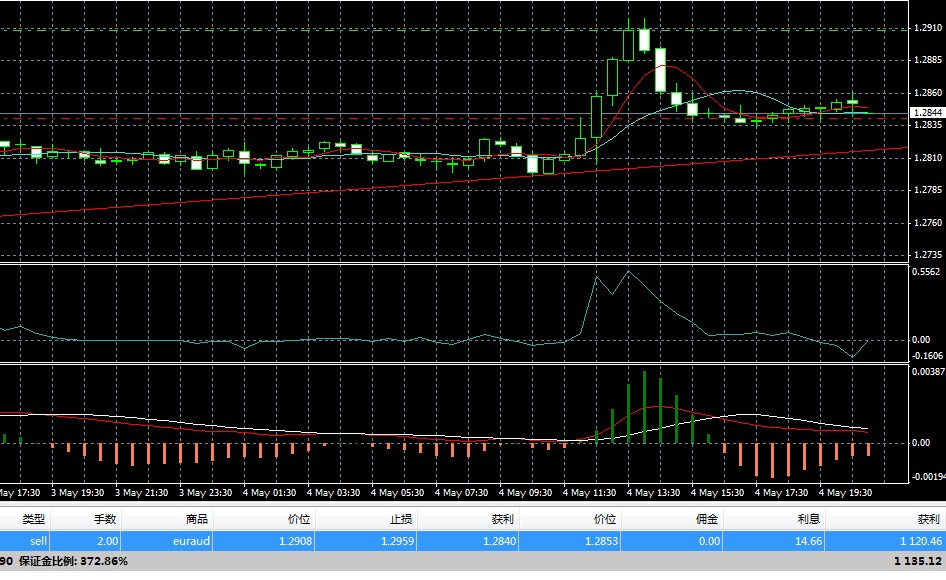Click the lot size value 2.00
The width and height of the screenshot is (946, 580).
(x=107, y=541)
